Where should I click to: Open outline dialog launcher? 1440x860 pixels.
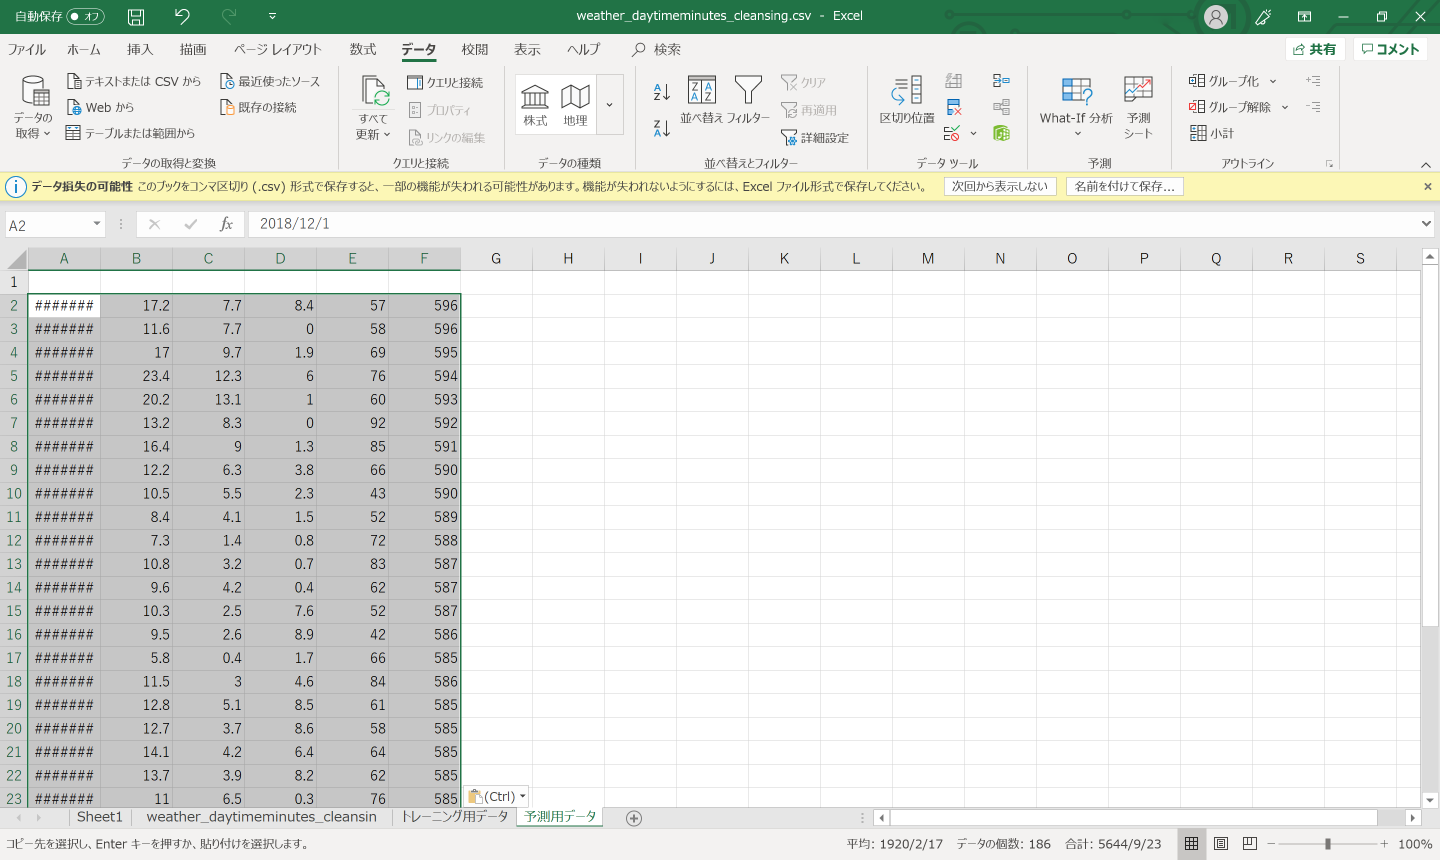(1329, 164)
